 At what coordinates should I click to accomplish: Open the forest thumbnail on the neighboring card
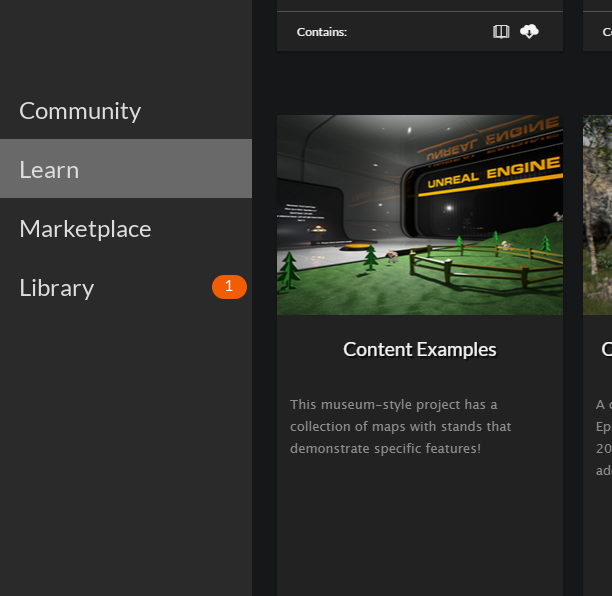coord(597,215)
